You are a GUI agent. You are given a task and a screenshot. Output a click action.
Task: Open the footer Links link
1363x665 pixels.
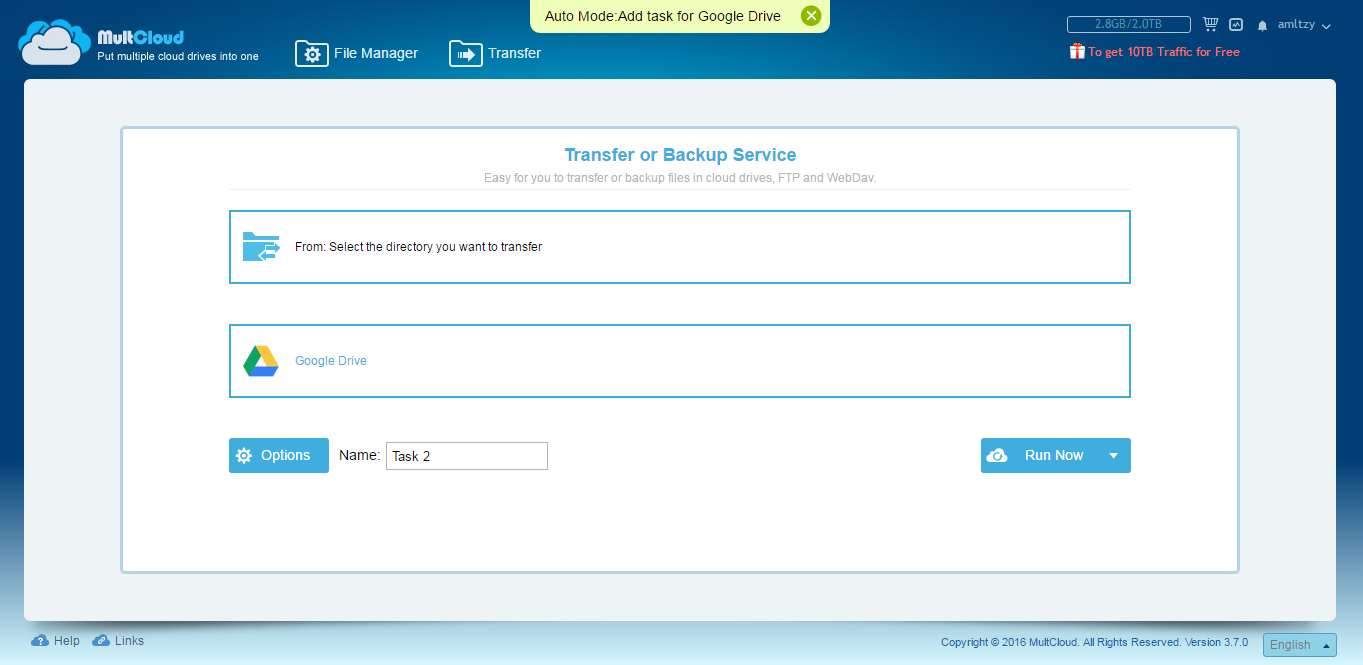tap(118, 641)
